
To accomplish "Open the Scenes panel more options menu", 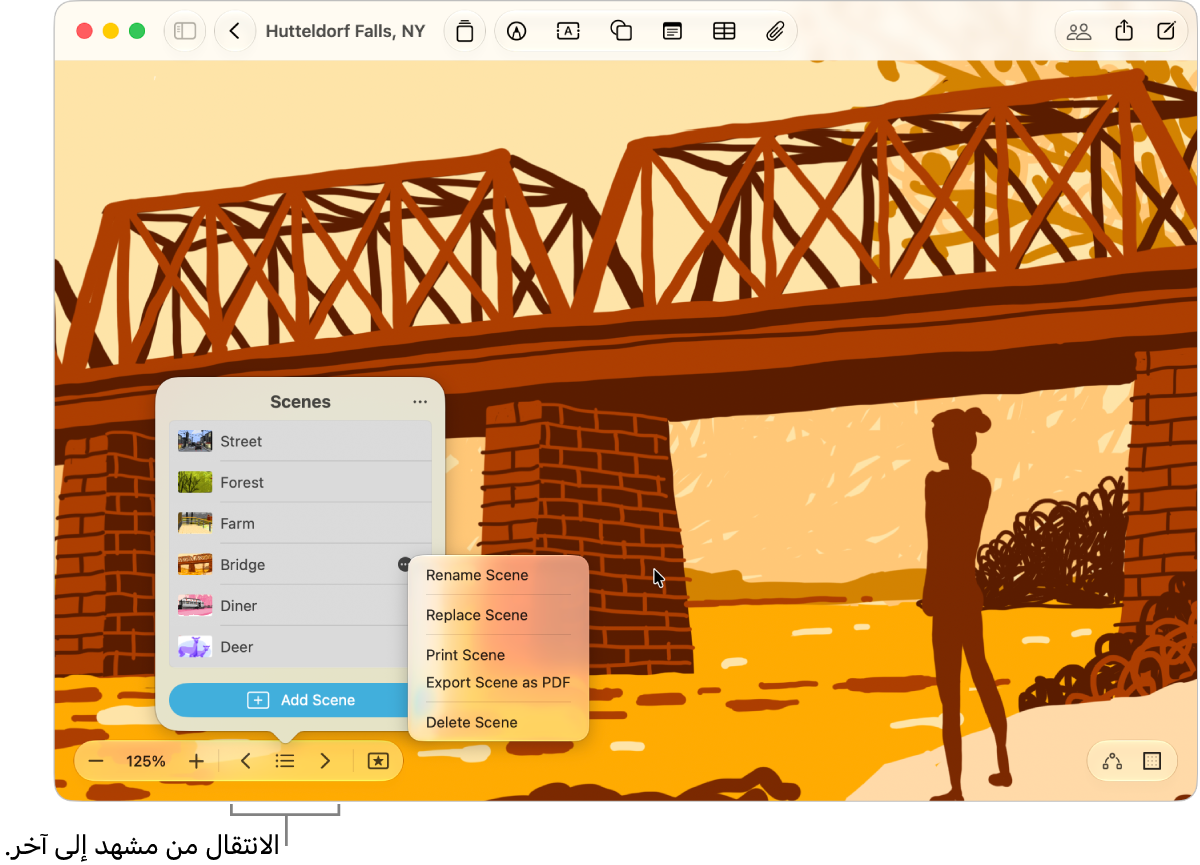I will pyautogui.click(x=420, y=402).
